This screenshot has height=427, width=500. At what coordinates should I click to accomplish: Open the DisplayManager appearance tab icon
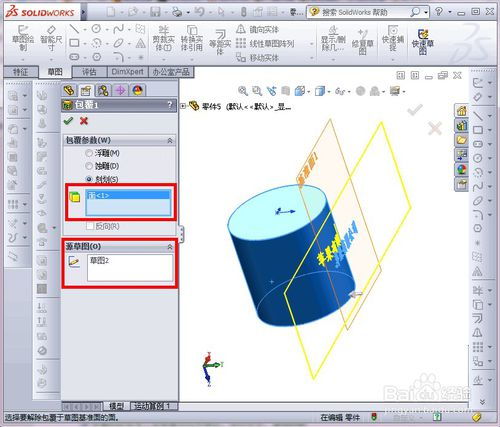(138, 90)
